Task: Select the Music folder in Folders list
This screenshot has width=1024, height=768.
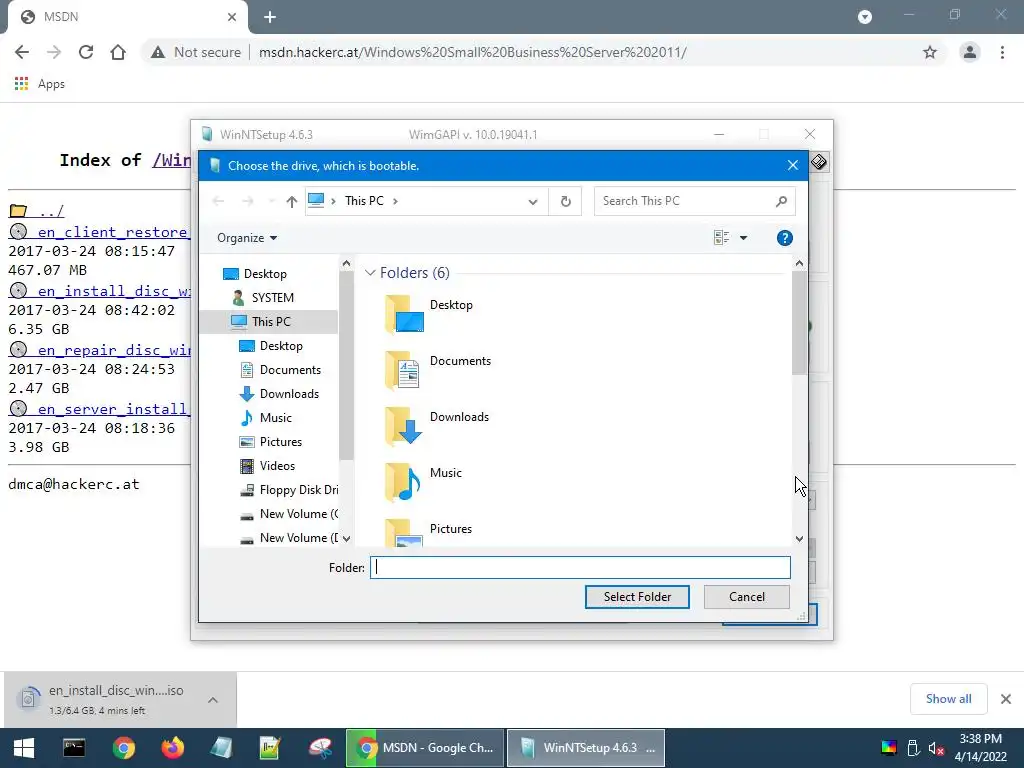Action: [x=423, y=481]
